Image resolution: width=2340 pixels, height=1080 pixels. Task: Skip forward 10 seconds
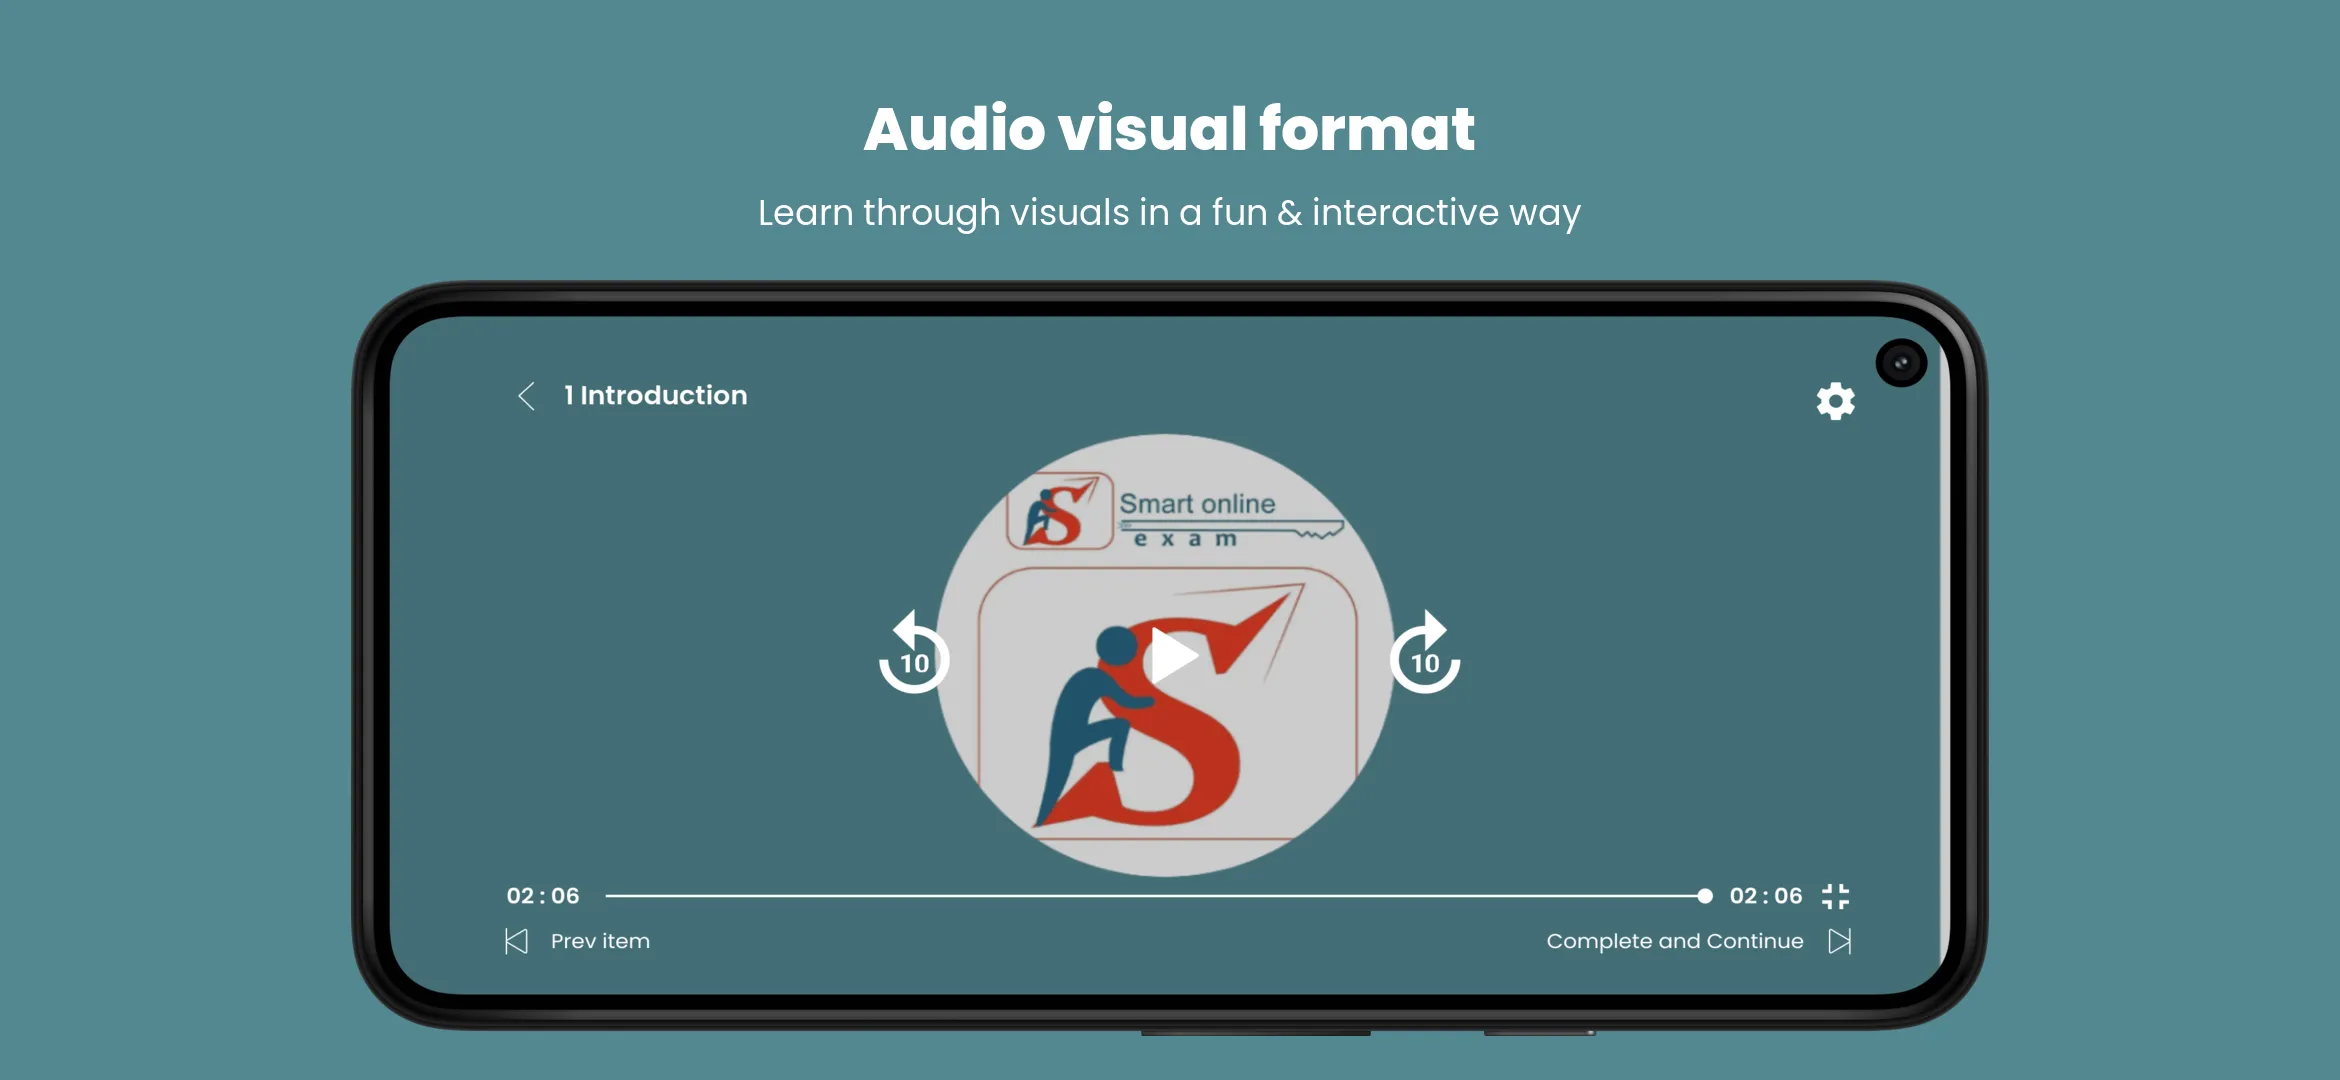pos(1425,653)
